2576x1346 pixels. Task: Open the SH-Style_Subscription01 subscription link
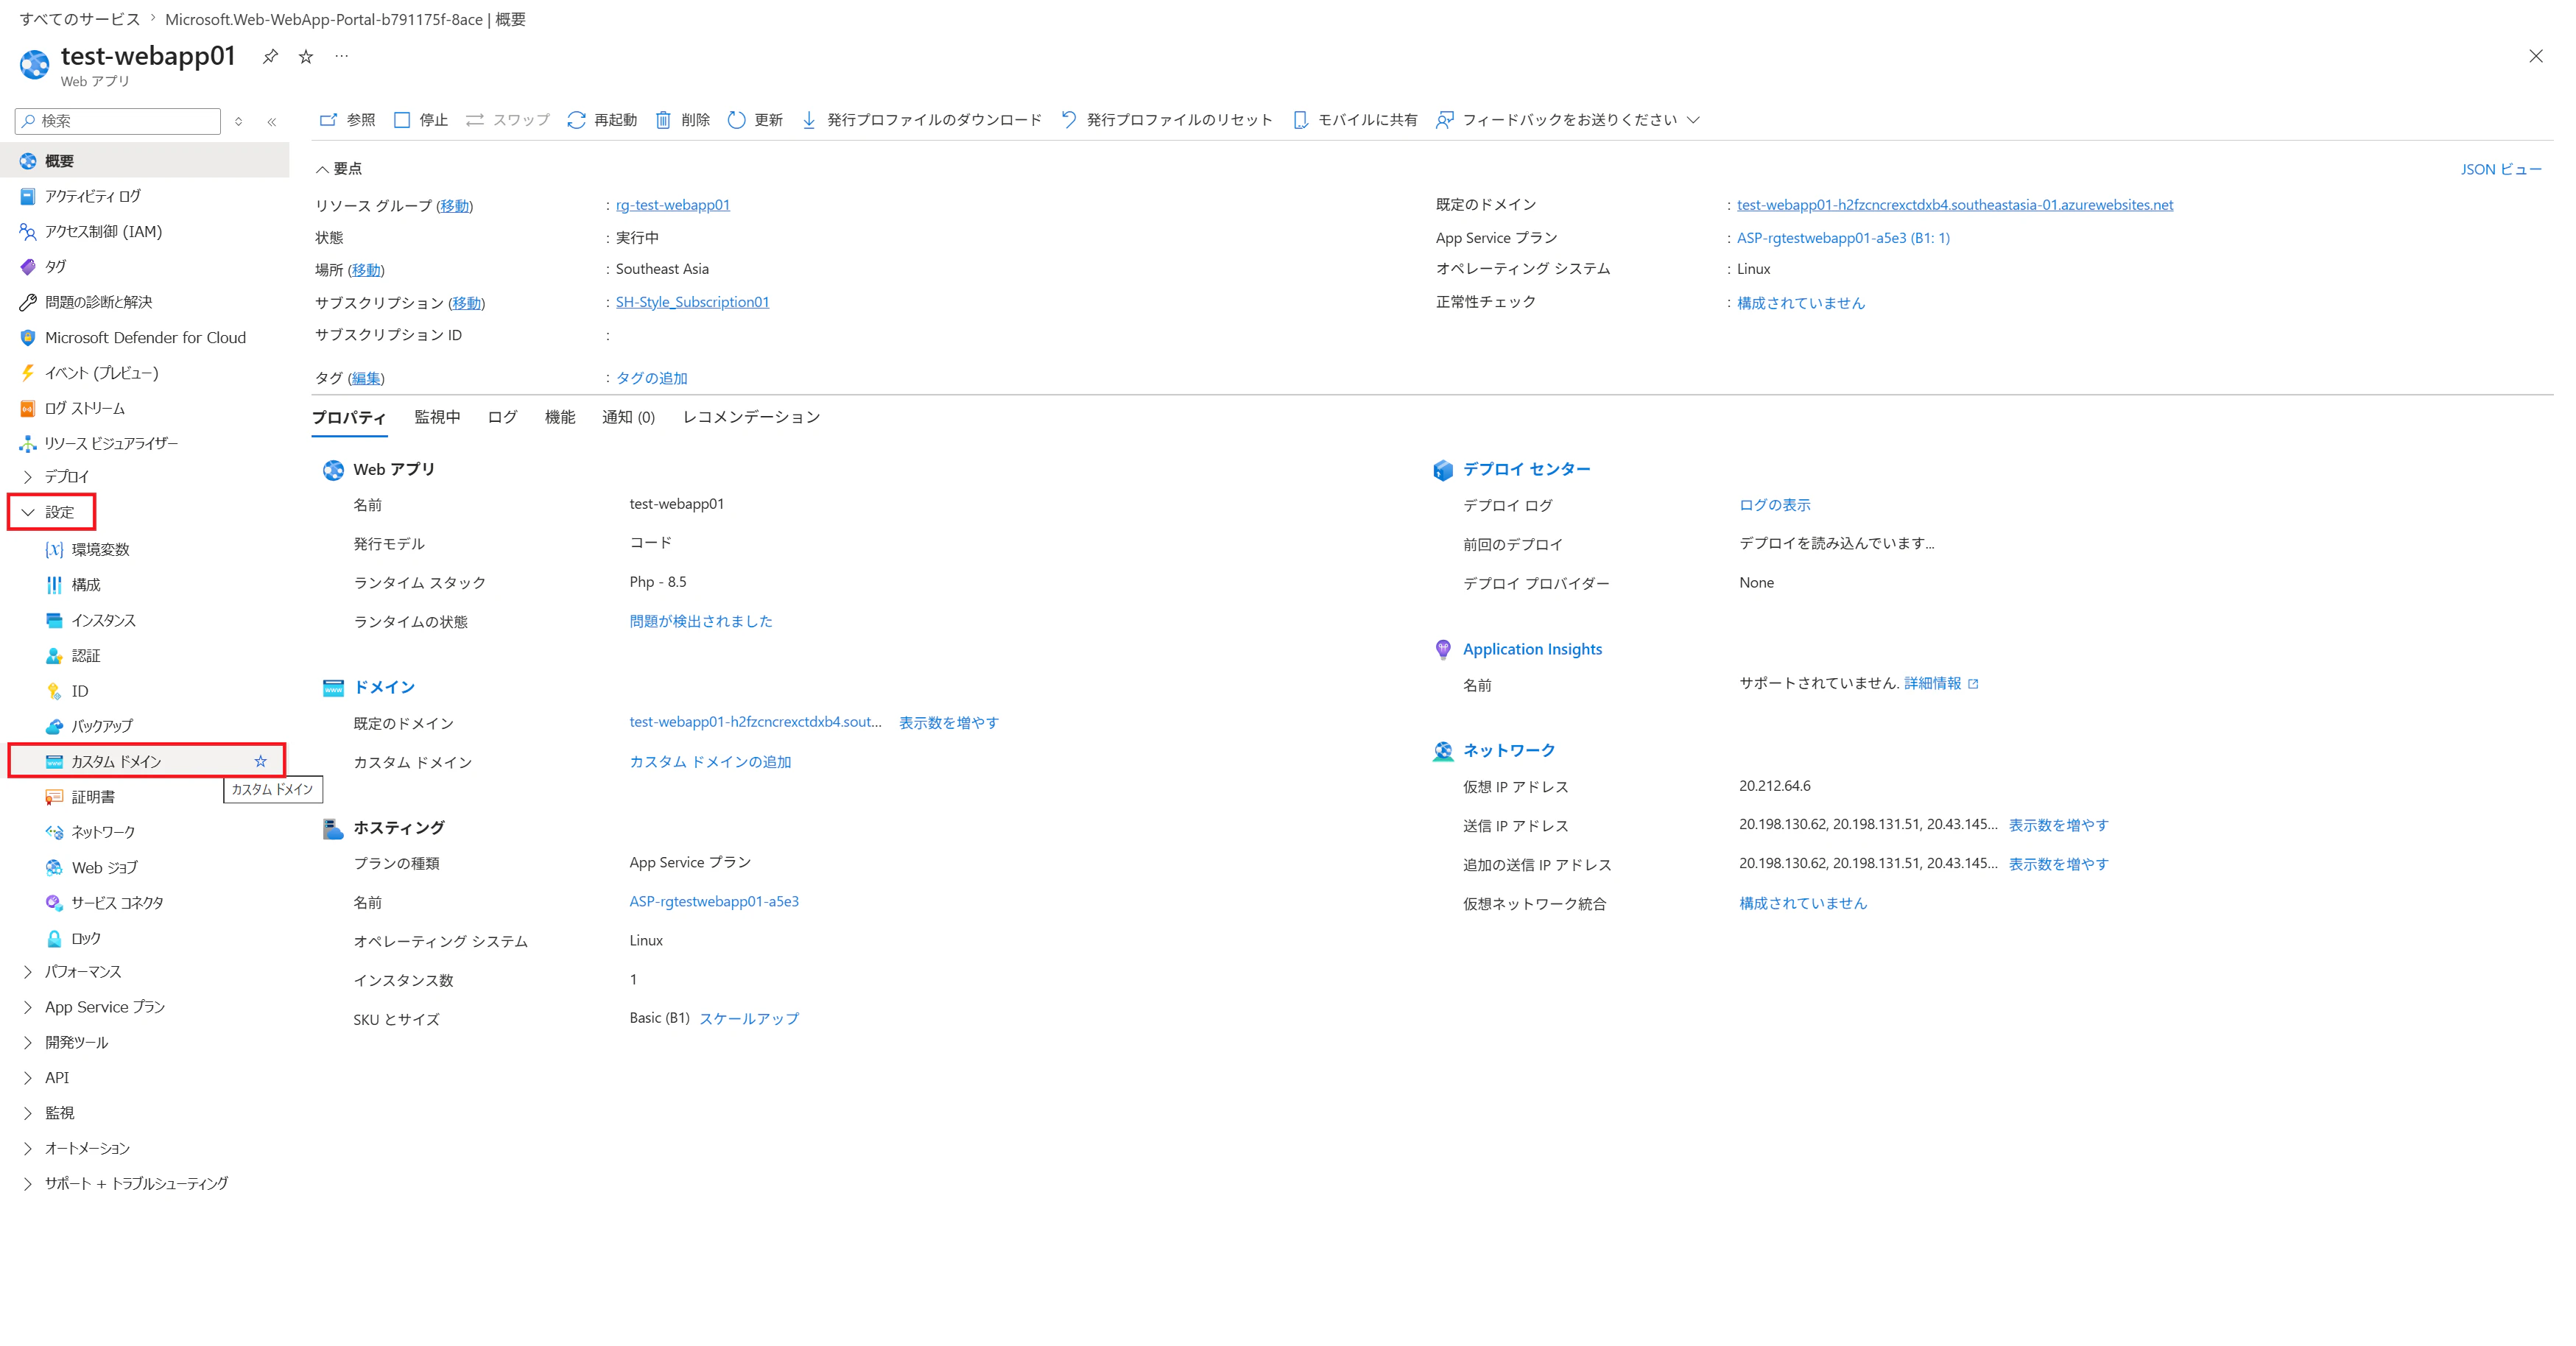pyautogui.click(x=692, y=302)
